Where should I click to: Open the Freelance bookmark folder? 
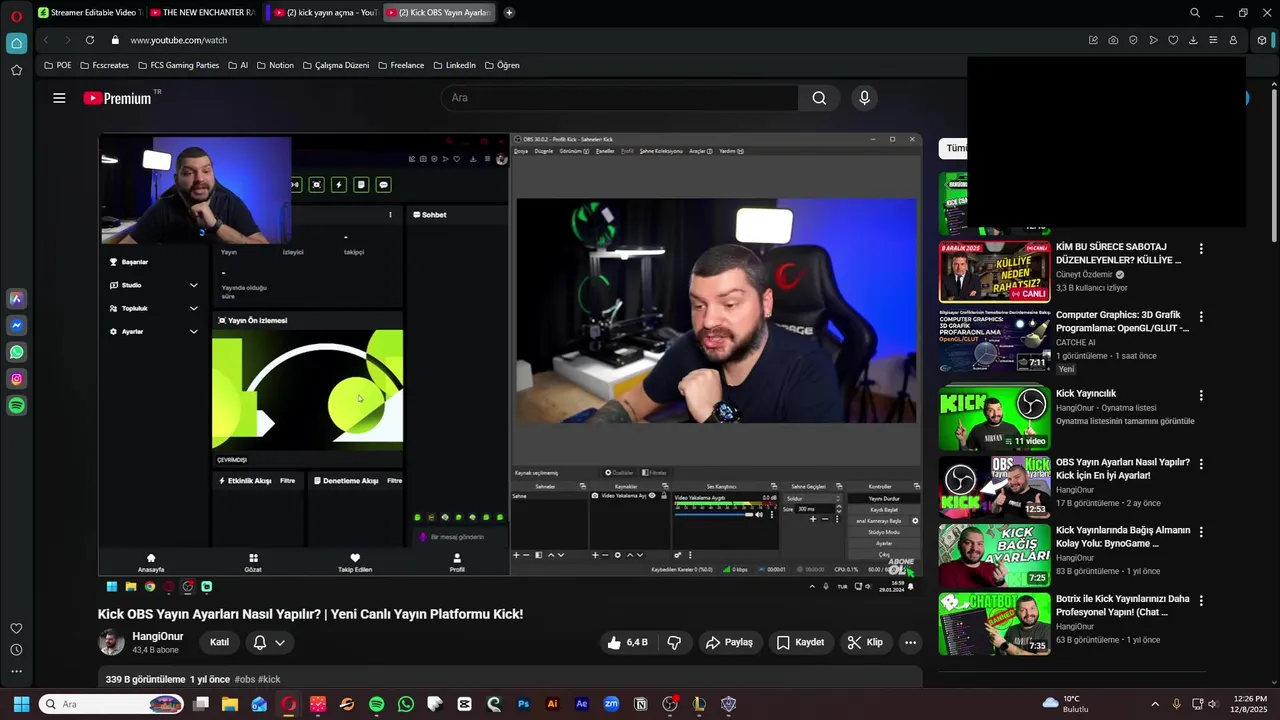[x=400, y=65]
